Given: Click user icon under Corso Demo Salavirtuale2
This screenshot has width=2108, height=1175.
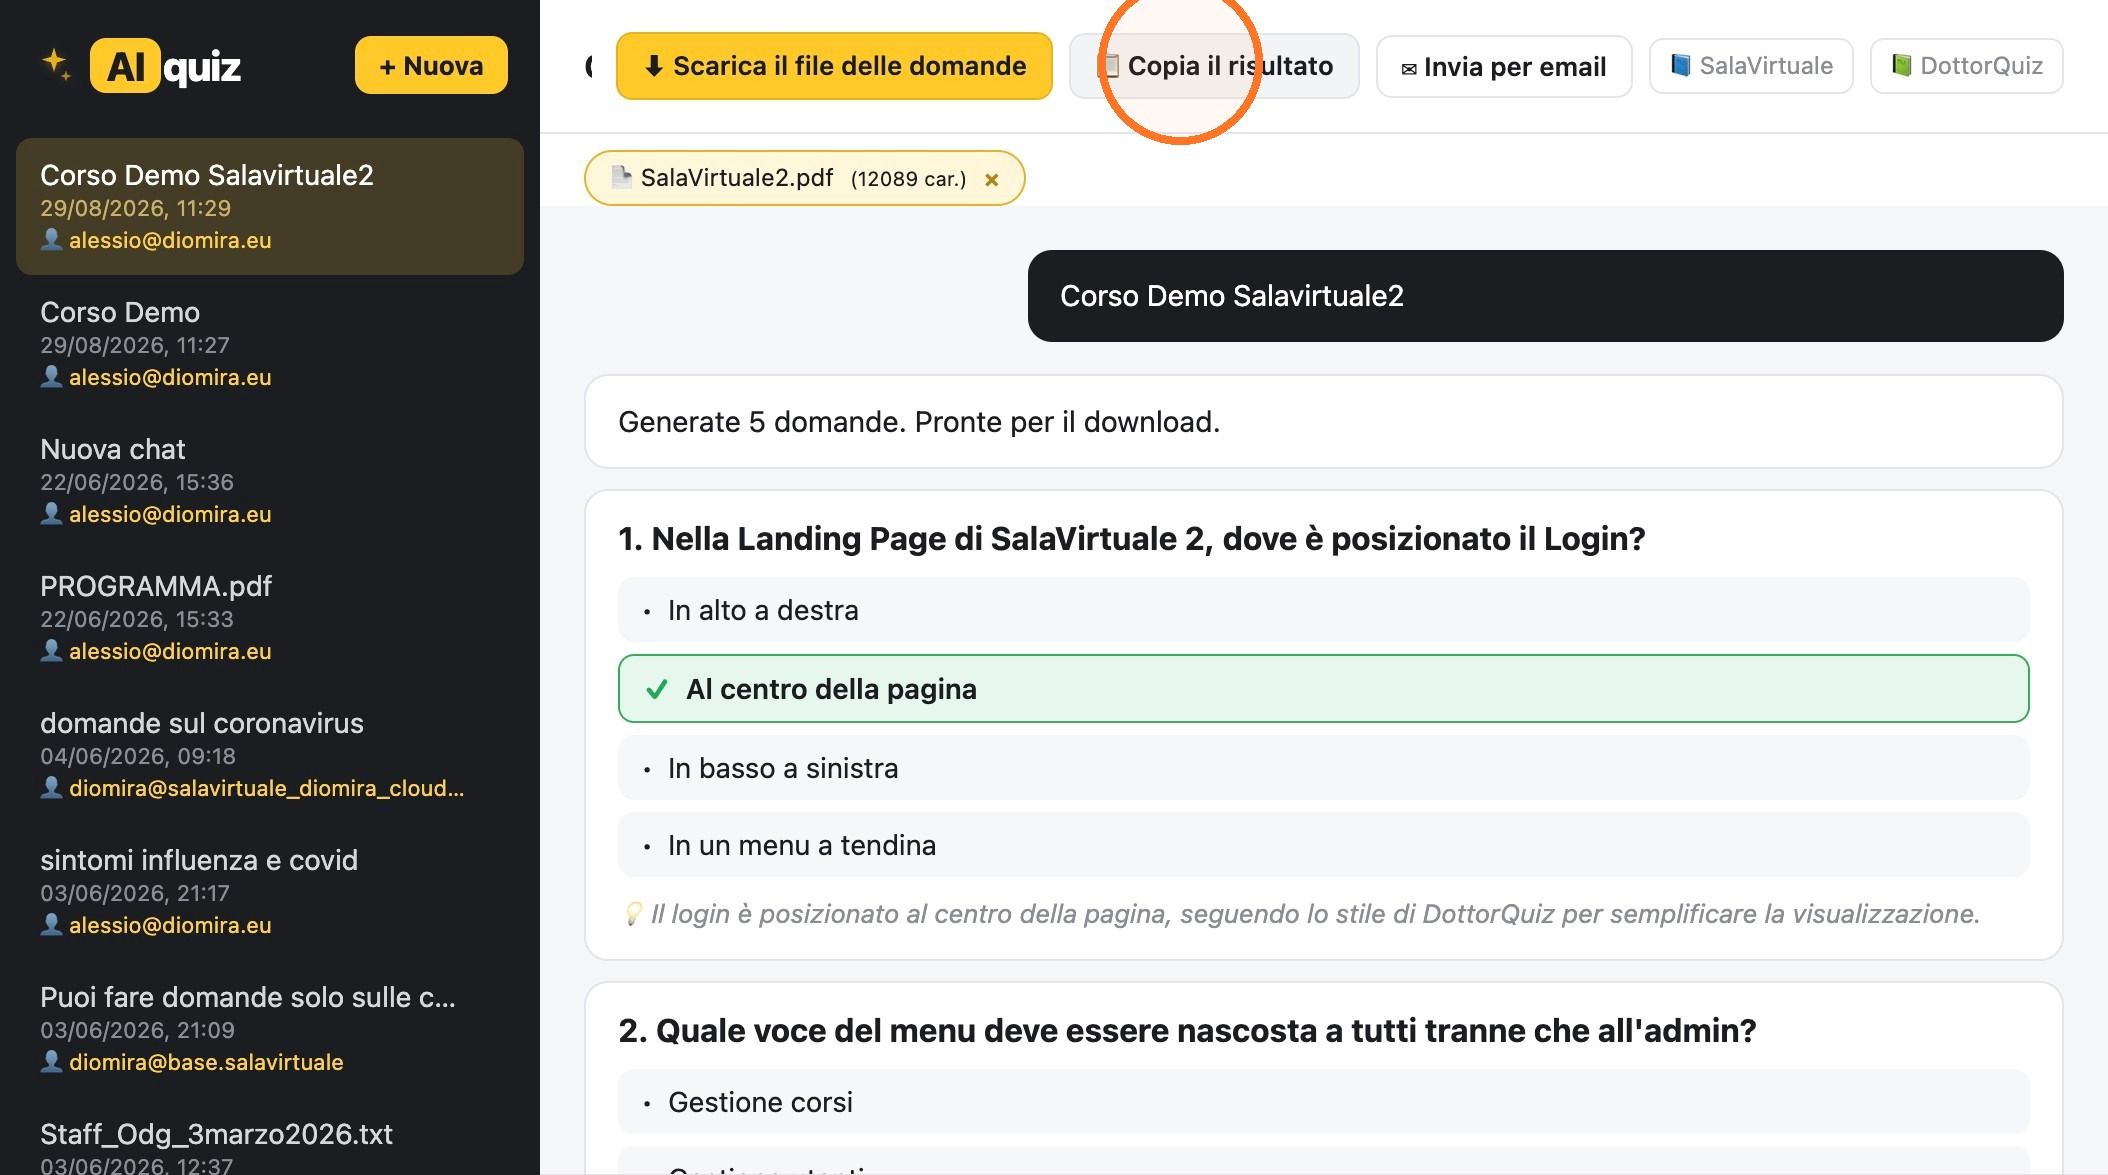Looking at the screenshot, I should coord(51,239).
